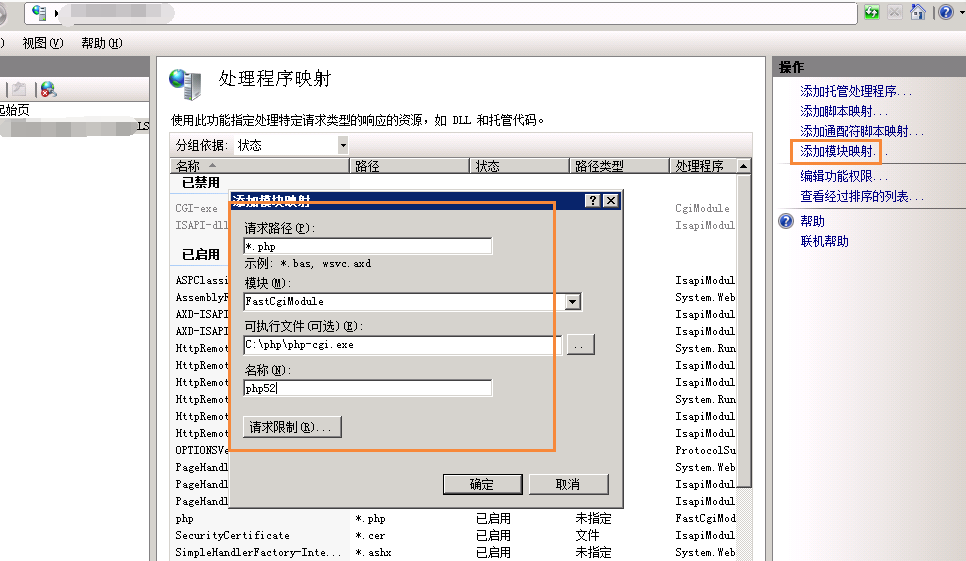The image size is (966, 561).
Task: Open the 分组依据 状态 dropdown
Action: [x=343, y=145]
